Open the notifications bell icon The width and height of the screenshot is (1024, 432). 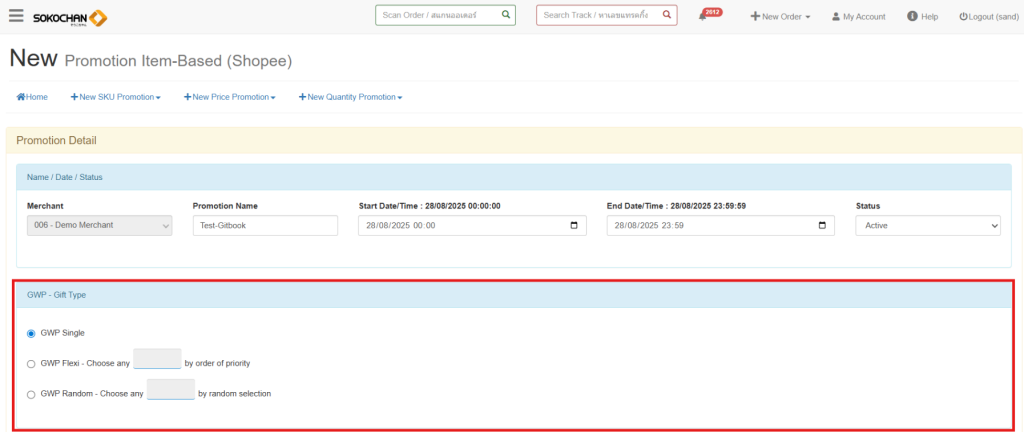click(704, 17)
